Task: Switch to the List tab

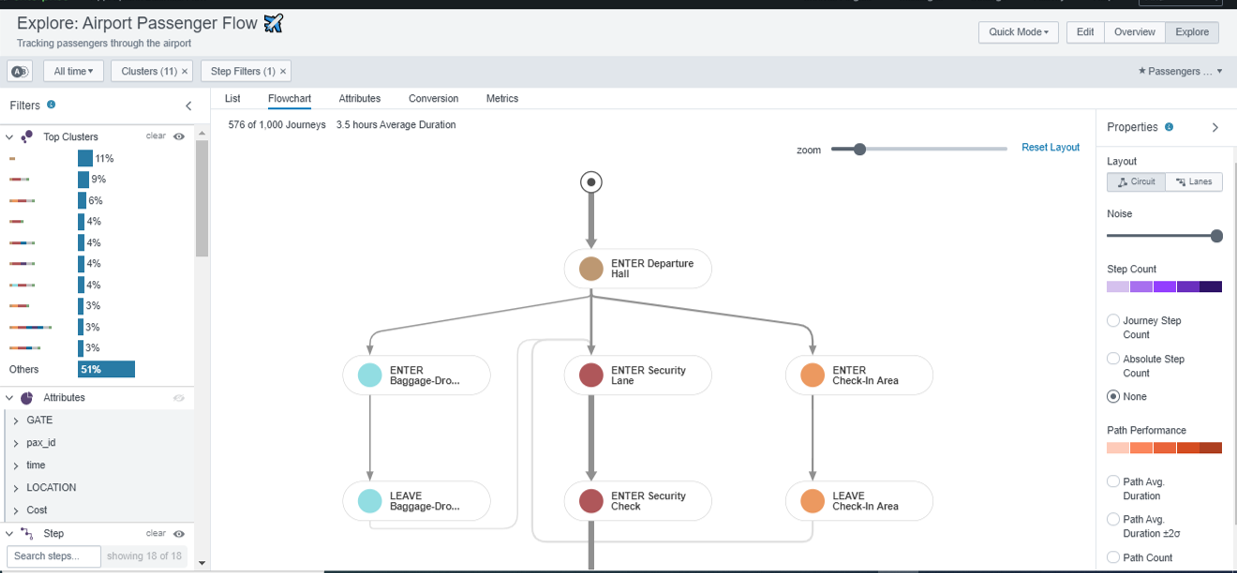Action: point(232,98)
